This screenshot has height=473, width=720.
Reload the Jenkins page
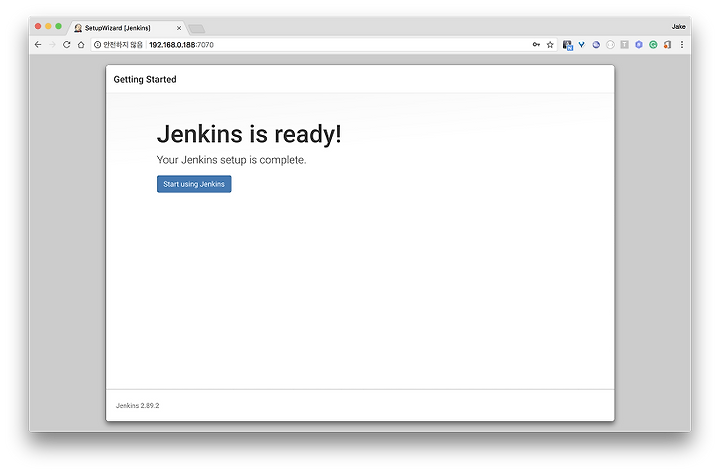[x=67, y=45]
